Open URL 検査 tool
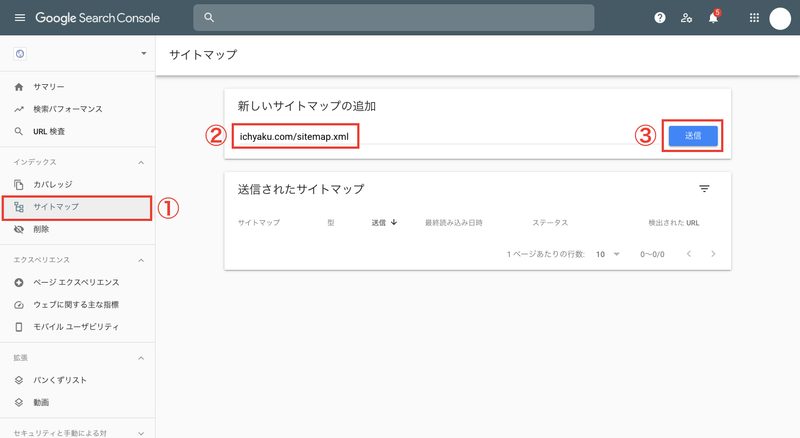The height and width of the screenshot is (438, 800). point(49,131)
